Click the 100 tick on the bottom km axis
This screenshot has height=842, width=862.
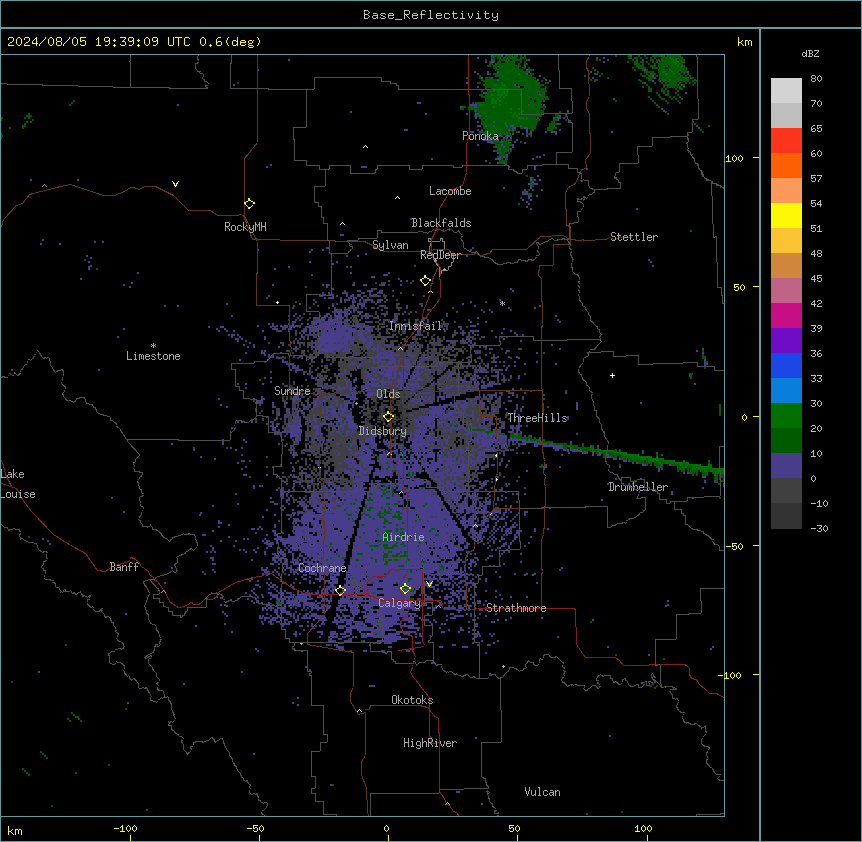[644, 828]
